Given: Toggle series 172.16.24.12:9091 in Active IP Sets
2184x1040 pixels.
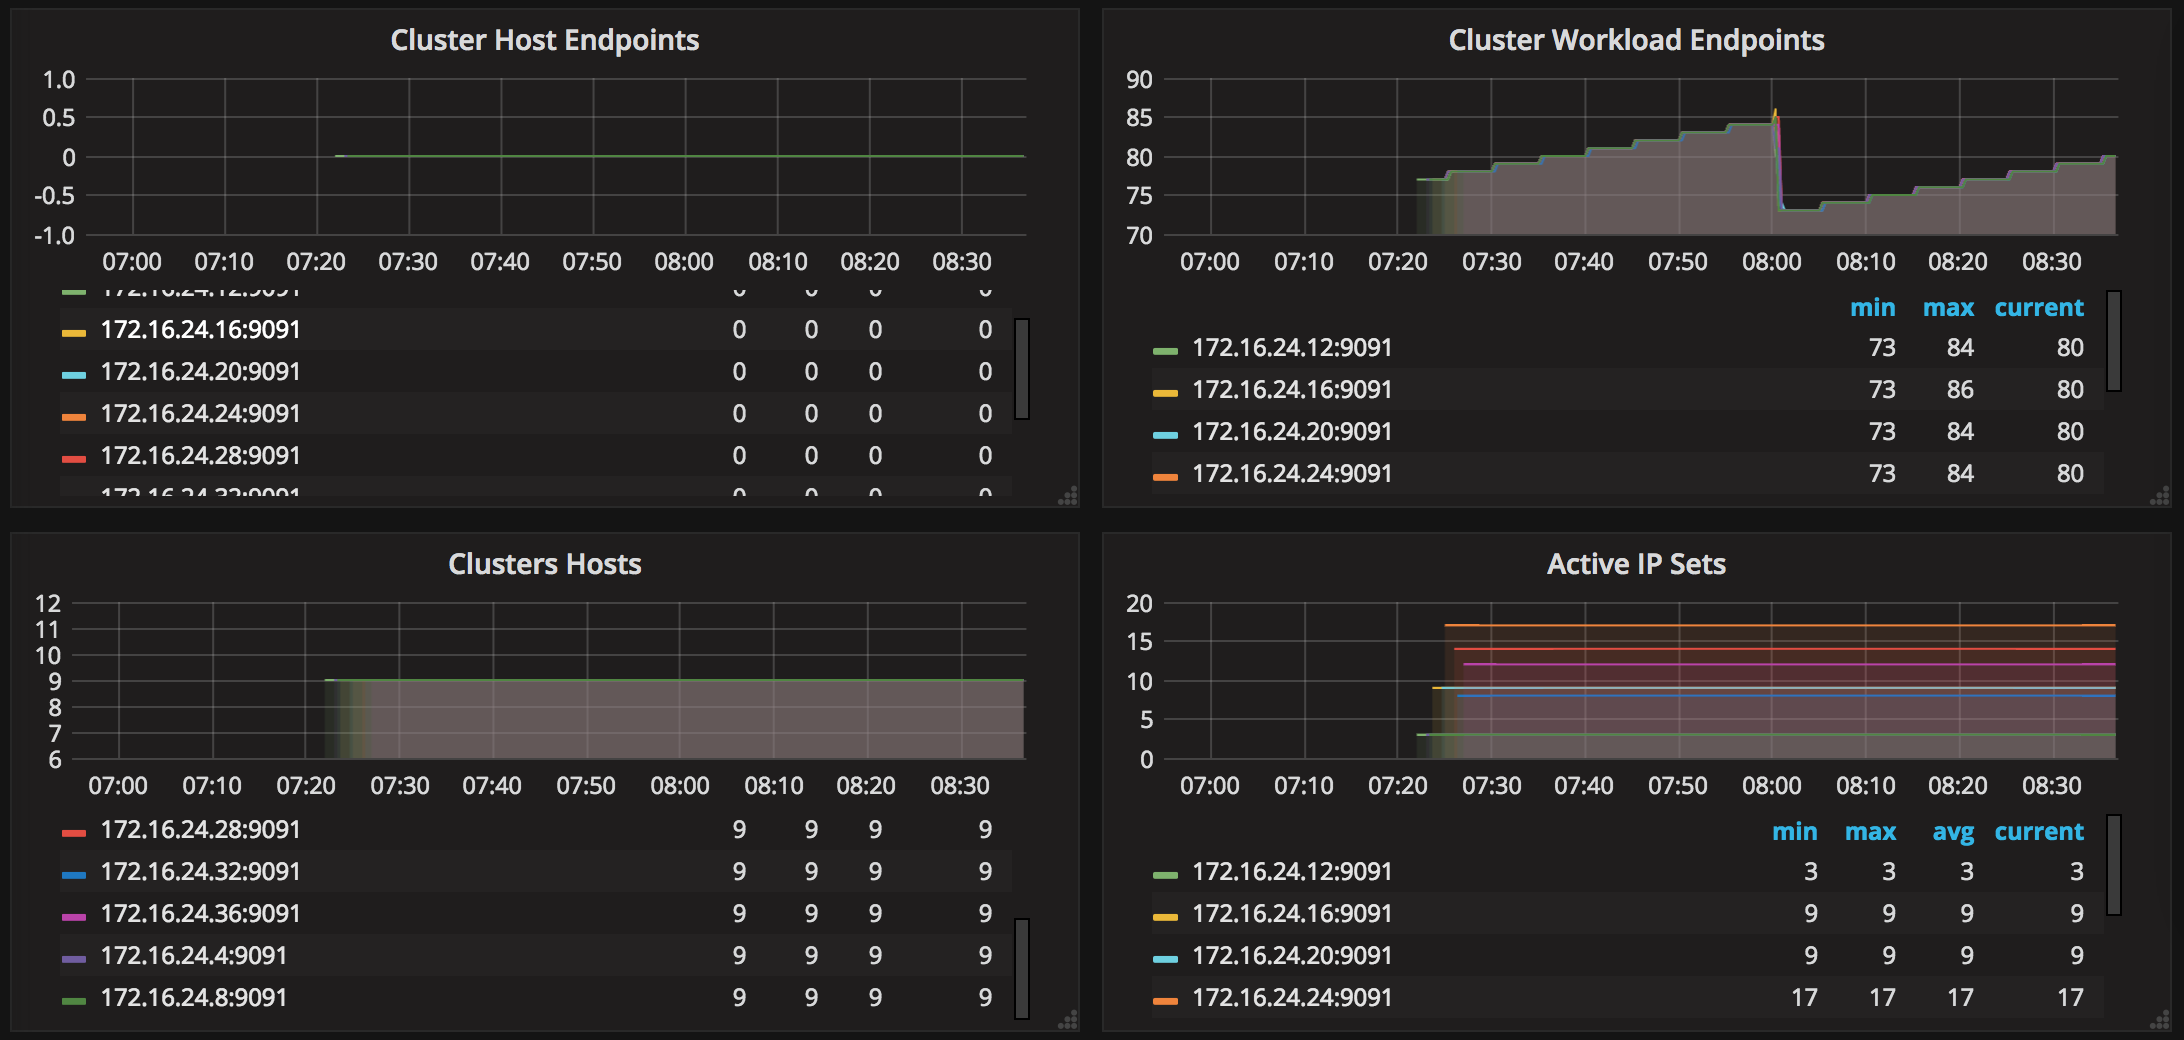Looking at the screenshot, I should (x=1292, y=872).
